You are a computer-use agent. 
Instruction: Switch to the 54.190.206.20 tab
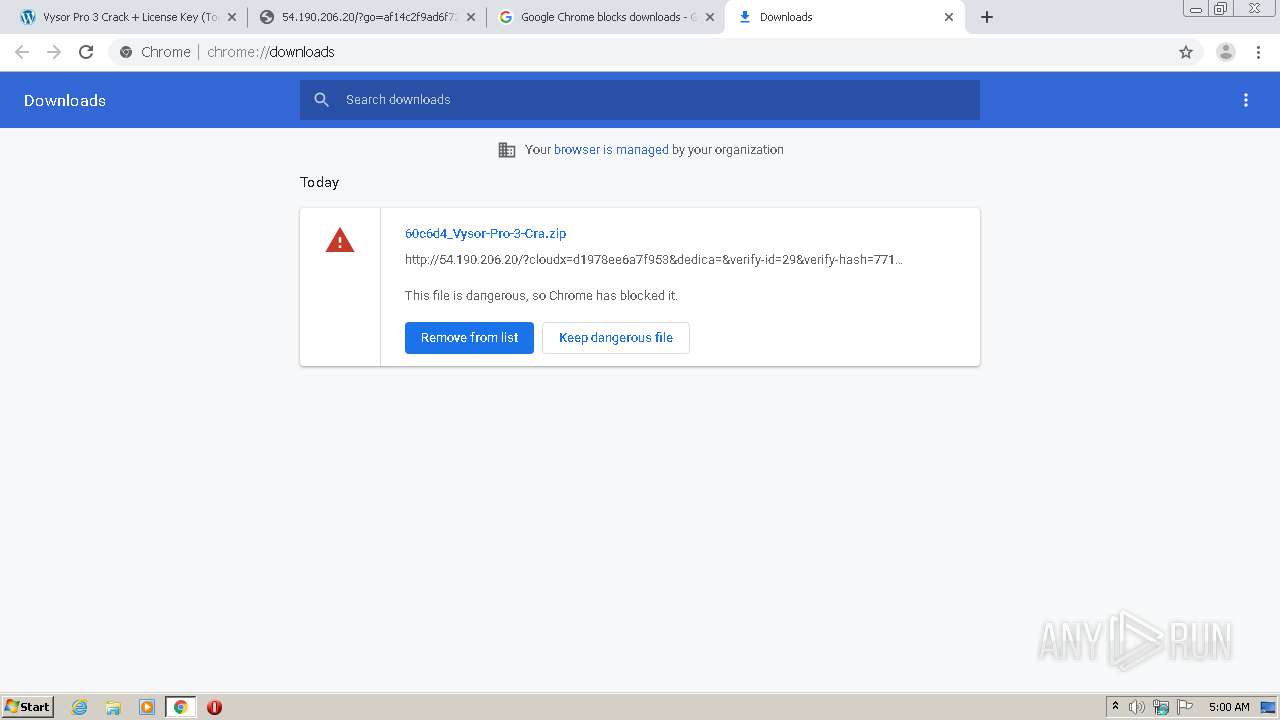tap(366, 17)
